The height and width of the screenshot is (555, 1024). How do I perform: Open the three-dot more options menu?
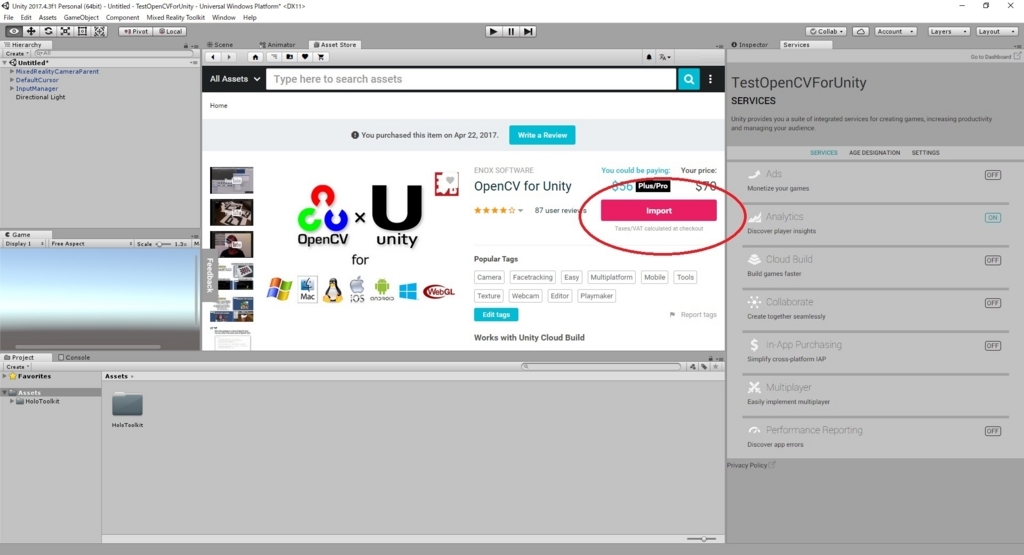(x=711, y=79)
